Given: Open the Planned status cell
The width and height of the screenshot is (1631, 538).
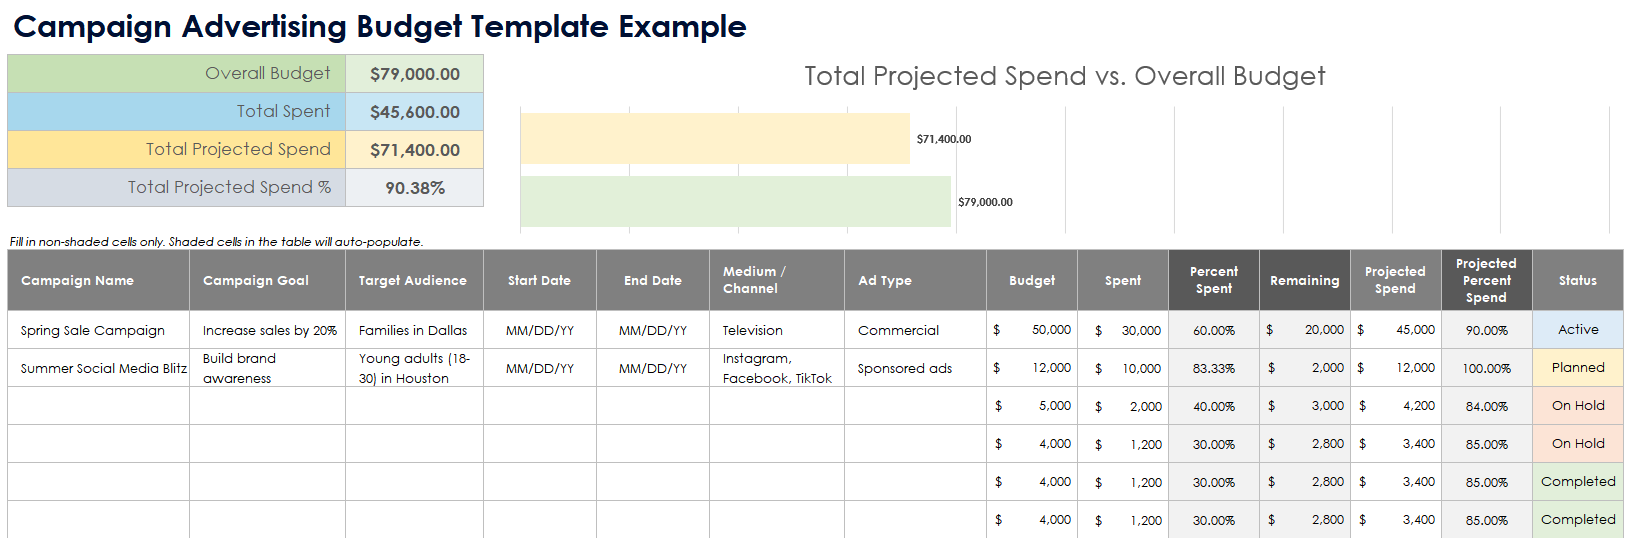Looking at the screenshot, I should 1577,368.
